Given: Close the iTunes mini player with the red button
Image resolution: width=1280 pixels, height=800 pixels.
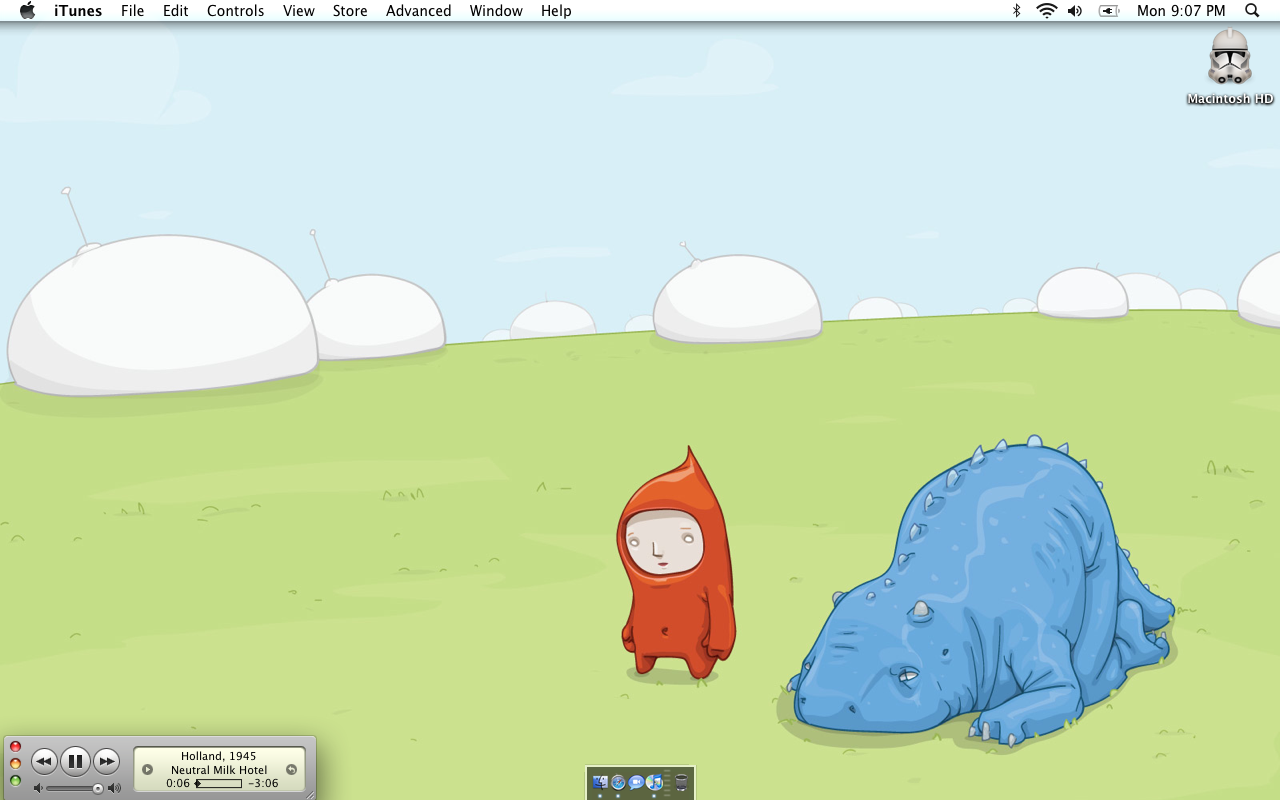Looking at the screenshot, I should [15, 746].
